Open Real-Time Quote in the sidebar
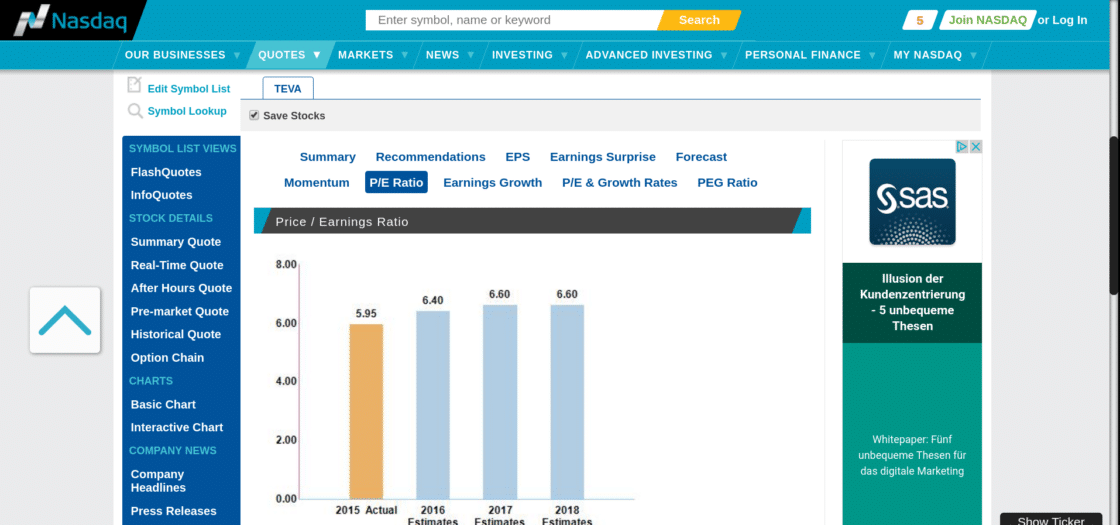This screenshot has width=1120, height=525. click(177, 265)
